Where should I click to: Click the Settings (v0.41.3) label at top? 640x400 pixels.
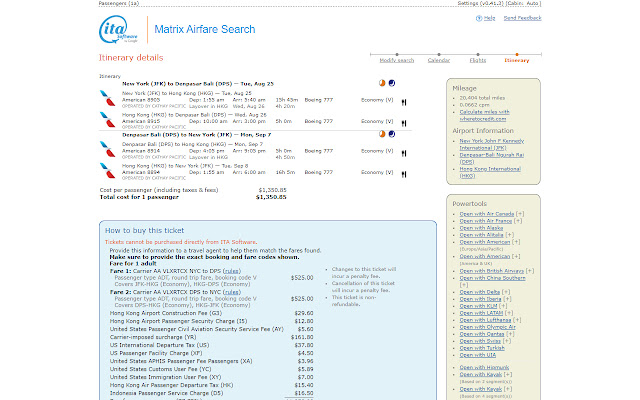pos(481,3)
